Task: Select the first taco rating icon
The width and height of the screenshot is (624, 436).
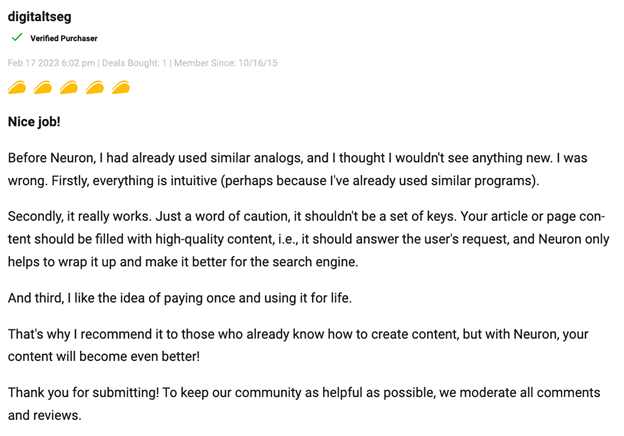Action: click(17, 88)
